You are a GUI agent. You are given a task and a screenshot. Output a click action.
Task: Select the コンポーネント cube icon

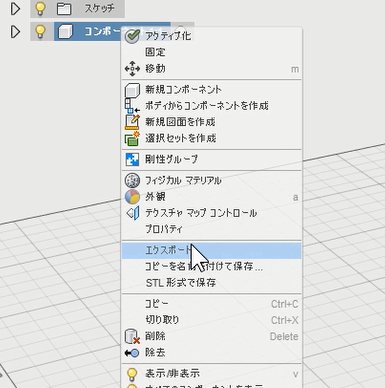point(65,32)
